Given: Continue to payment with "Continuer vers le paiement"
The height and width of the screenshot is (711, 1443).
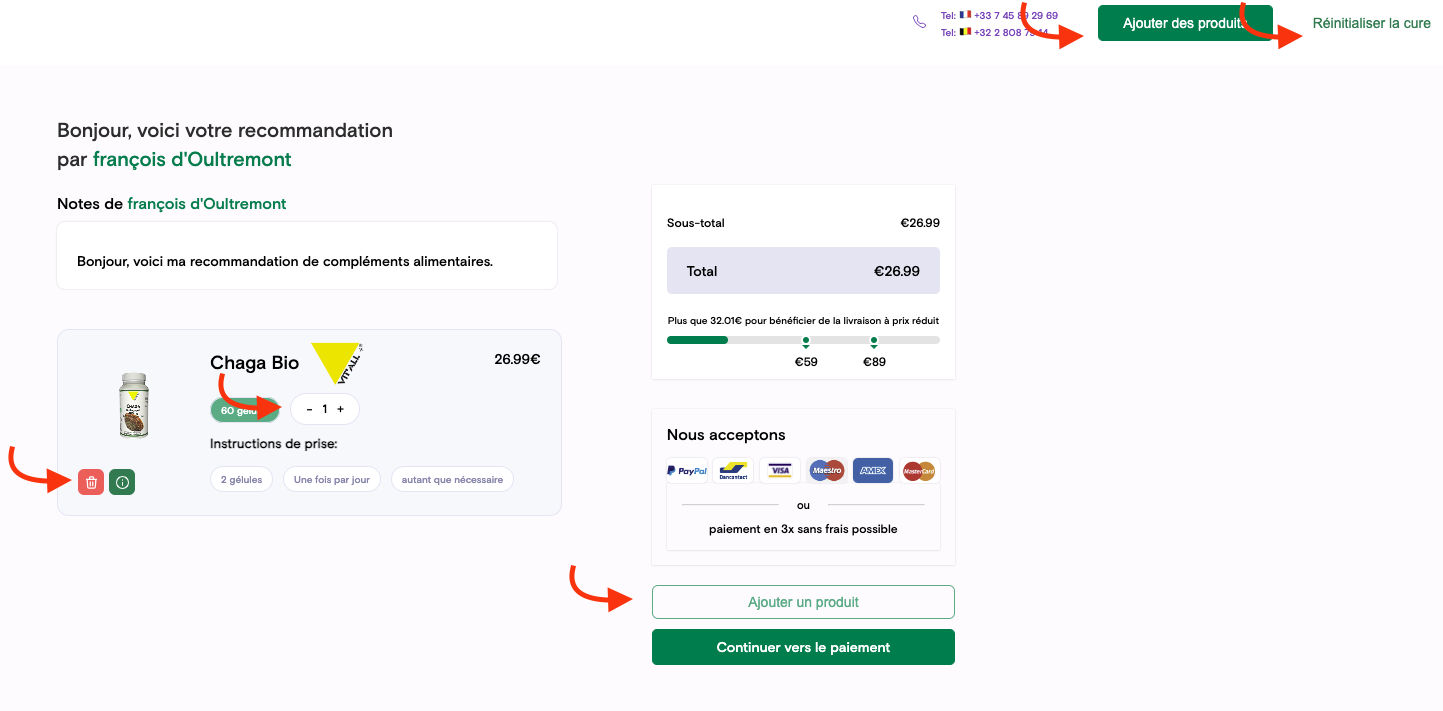Looking at the screenshot, I should (x=803, y=647).
